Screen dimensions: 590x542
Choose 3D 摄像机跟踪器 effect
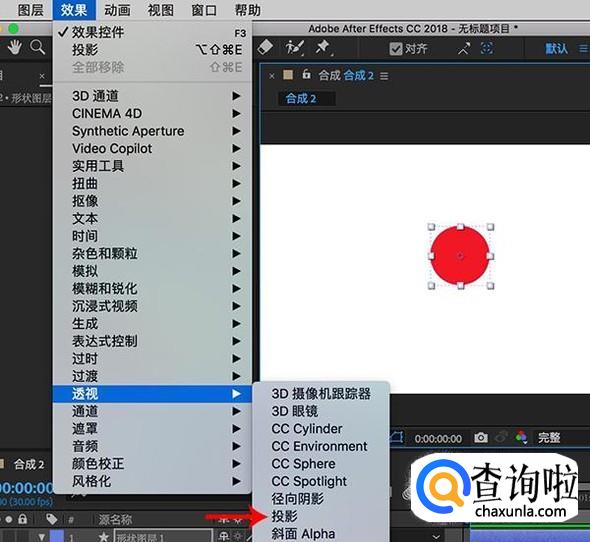pyautogui.click(x=321, y=394)
